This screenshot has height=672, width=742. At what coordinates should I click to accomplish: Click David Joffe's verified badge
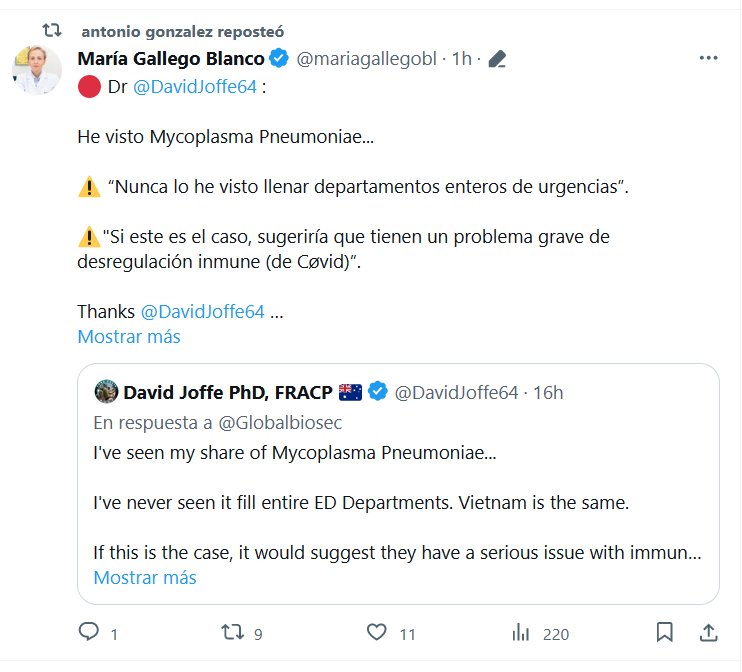pyautogui.click(x=378, y=392)
